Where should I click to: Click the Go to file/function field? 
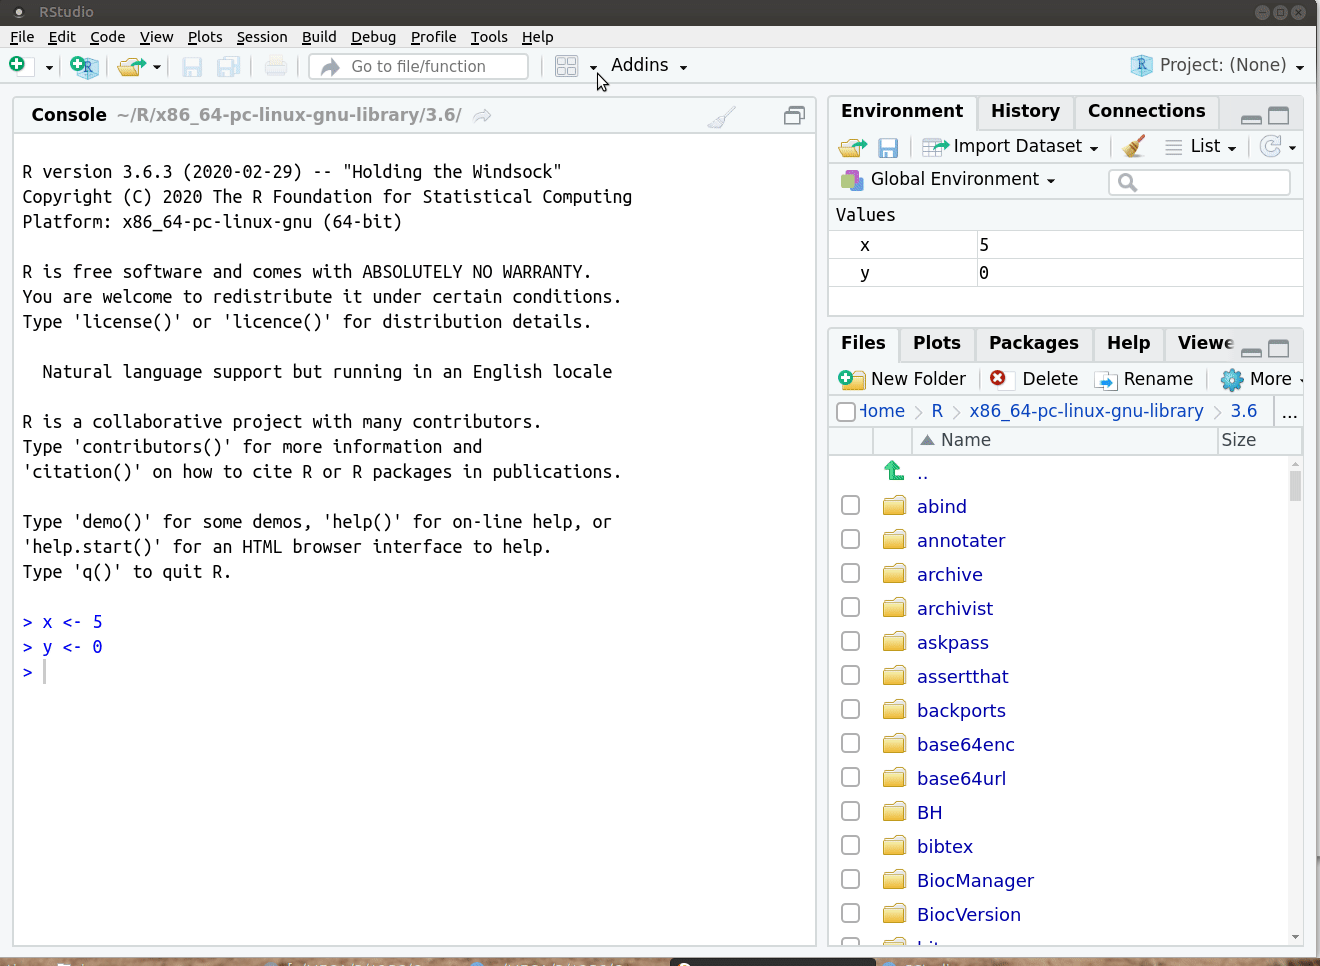coord(430,67)
